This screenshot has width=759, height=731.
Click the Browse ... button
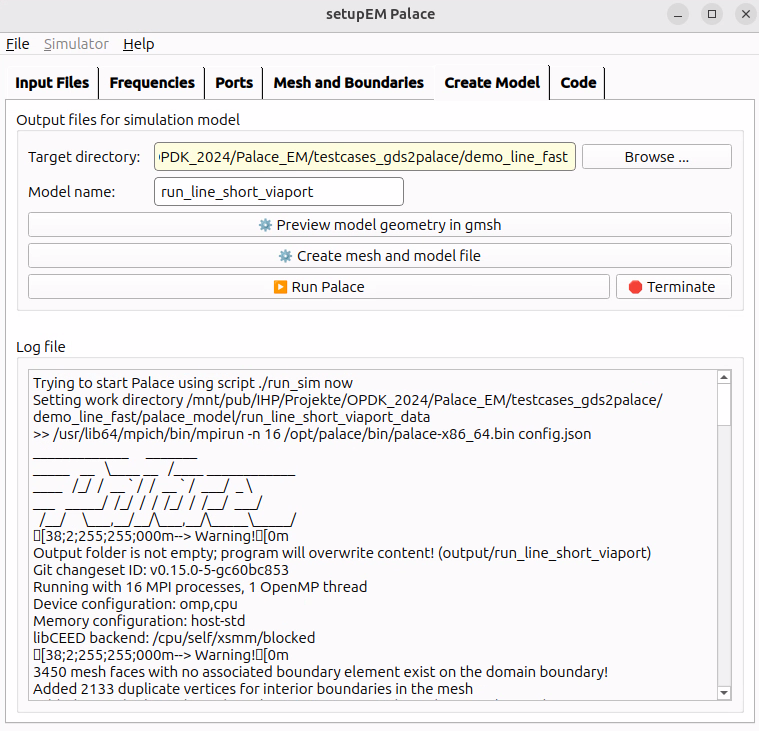point(656,157)
